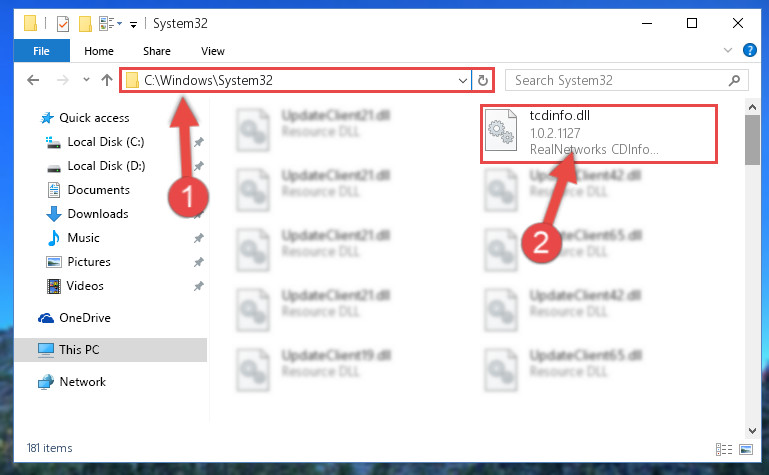Expand the address bar history dropdown

tap(462, 80)
